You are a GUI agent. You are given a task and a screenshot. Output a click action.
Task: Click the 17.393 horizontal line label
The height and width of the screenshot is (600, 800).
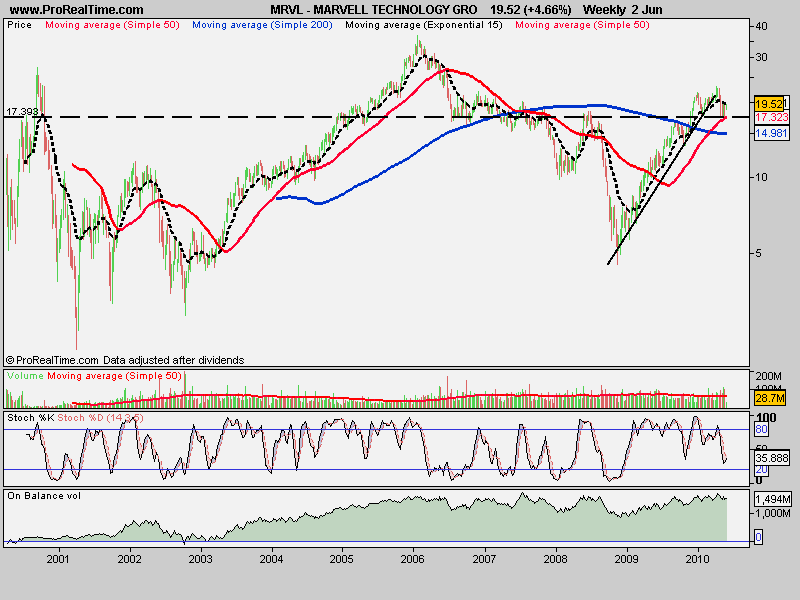coord(22,111)
